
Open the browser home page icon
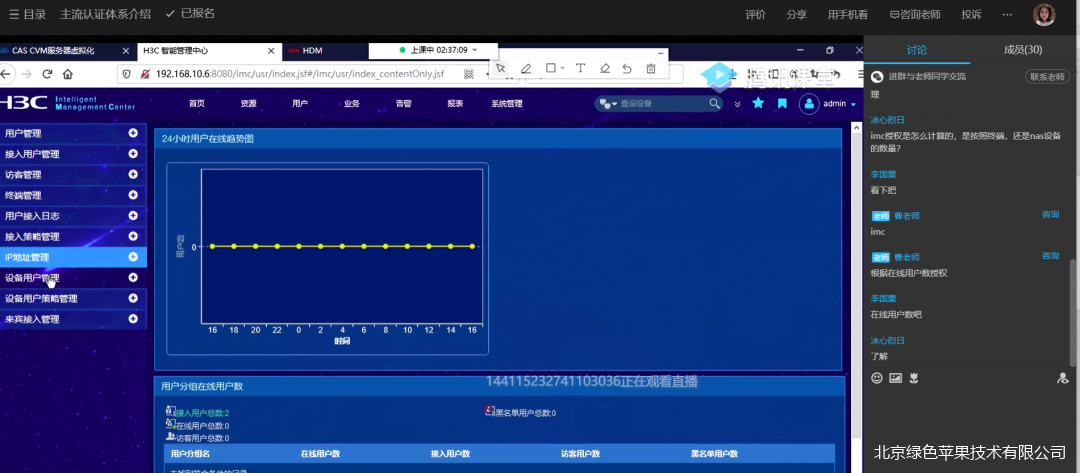[x=68, y=74]
